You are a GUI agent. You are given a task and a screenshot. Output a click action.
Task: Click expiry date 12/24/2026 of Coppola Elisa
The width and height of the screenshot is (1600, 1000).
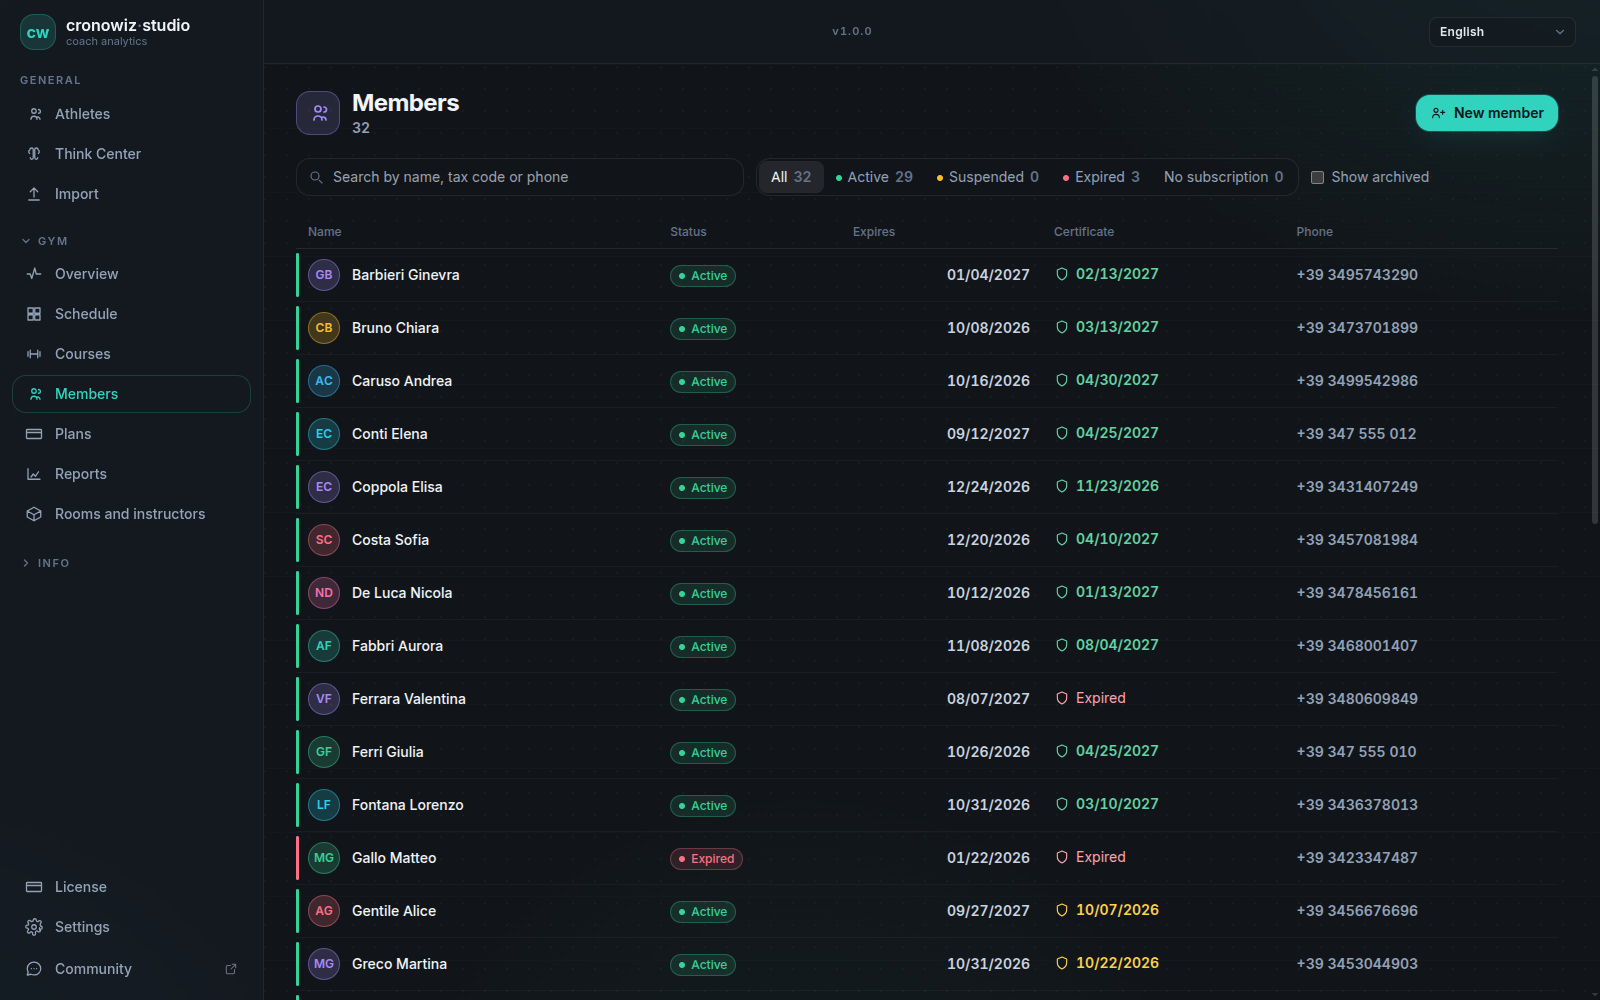tap(988, 487)
